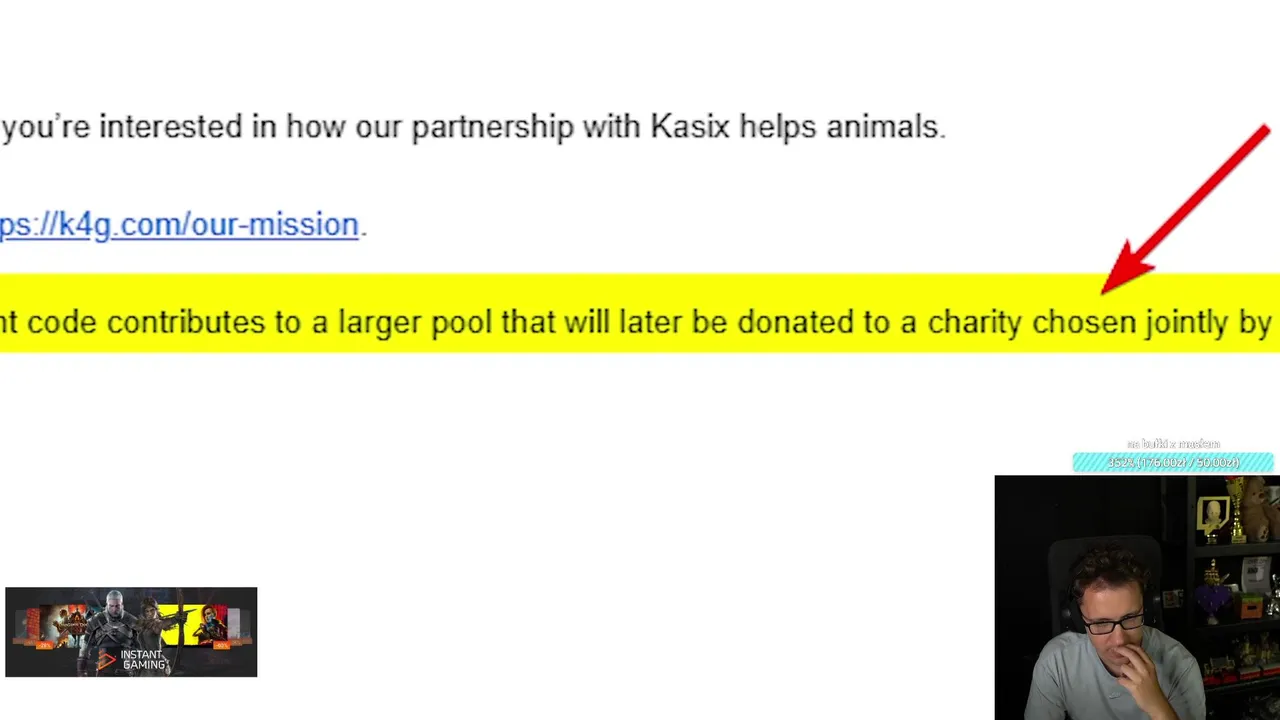
Task: Open the k4g.com/our-mission link
Action: [x=179, y=224]
